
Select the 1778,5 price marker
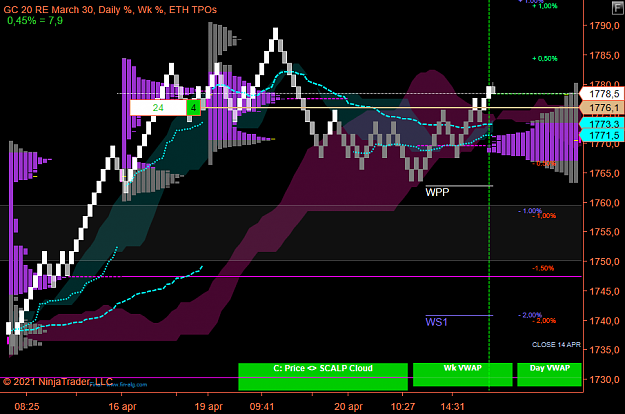click(601, 94)
